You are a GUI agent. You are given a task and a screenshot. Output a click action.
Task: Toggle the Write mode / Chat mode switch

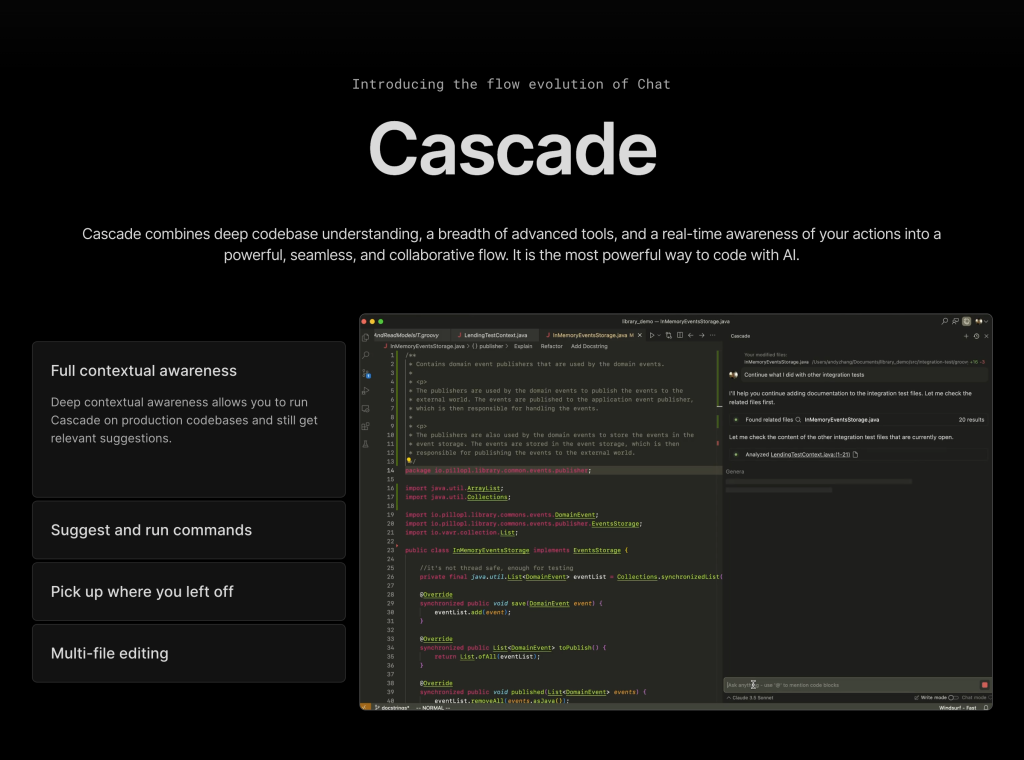click(953, 697)
